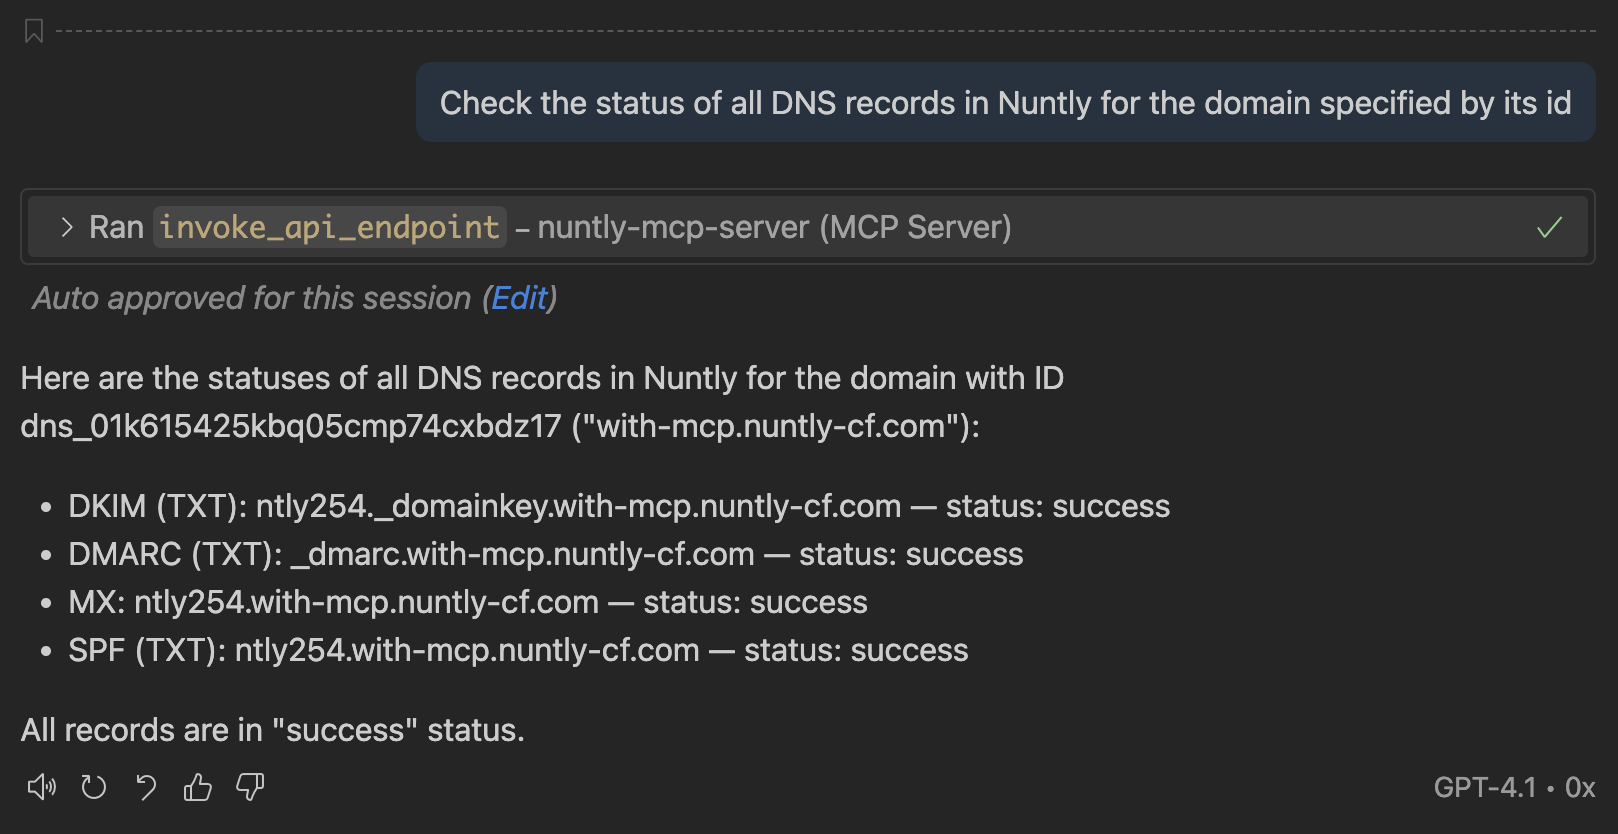Click the undo arrow icon below response
1618x834 pixels.
(146, 788)
